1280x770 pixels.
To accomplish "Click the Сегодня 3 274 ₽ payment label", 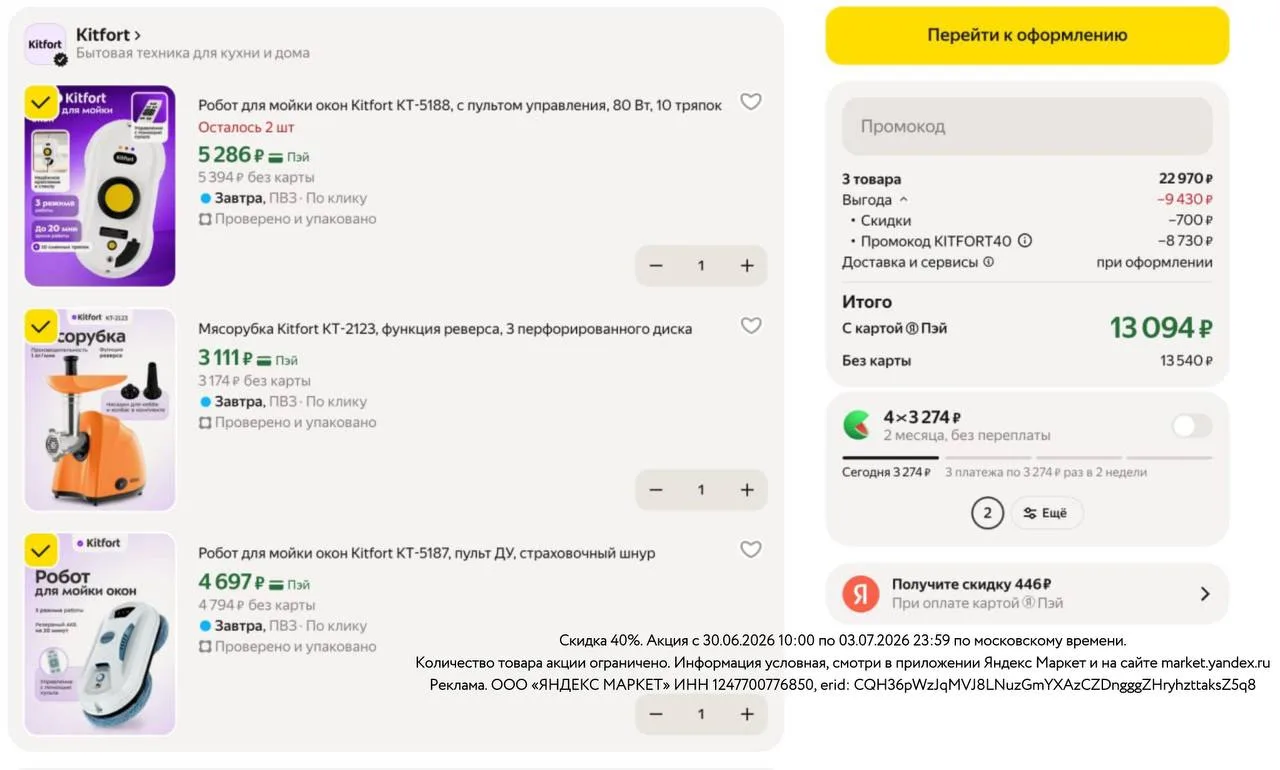I will click(887, 473).
